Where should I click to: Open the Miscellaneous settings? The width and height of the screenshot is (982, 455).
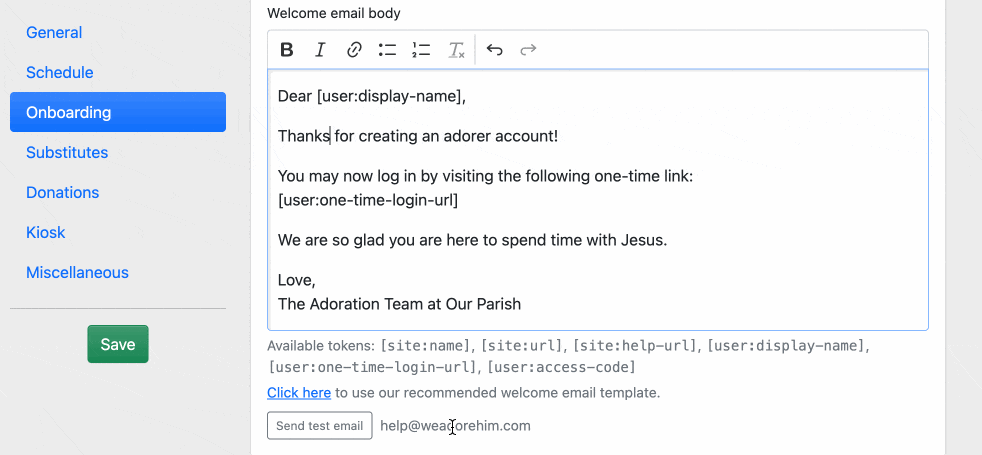pyautogui.click(x=77, y=272)
